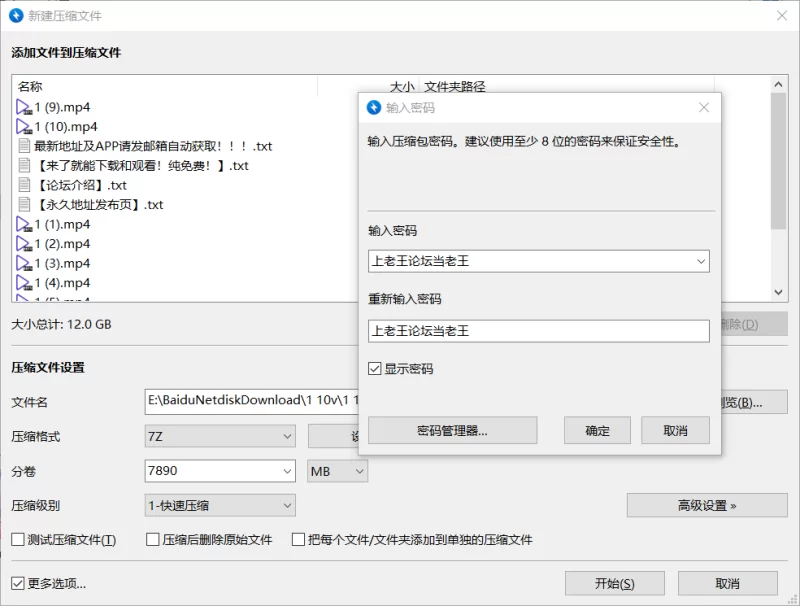Click the video icon of 1 (2).mp4

(24, 243)
